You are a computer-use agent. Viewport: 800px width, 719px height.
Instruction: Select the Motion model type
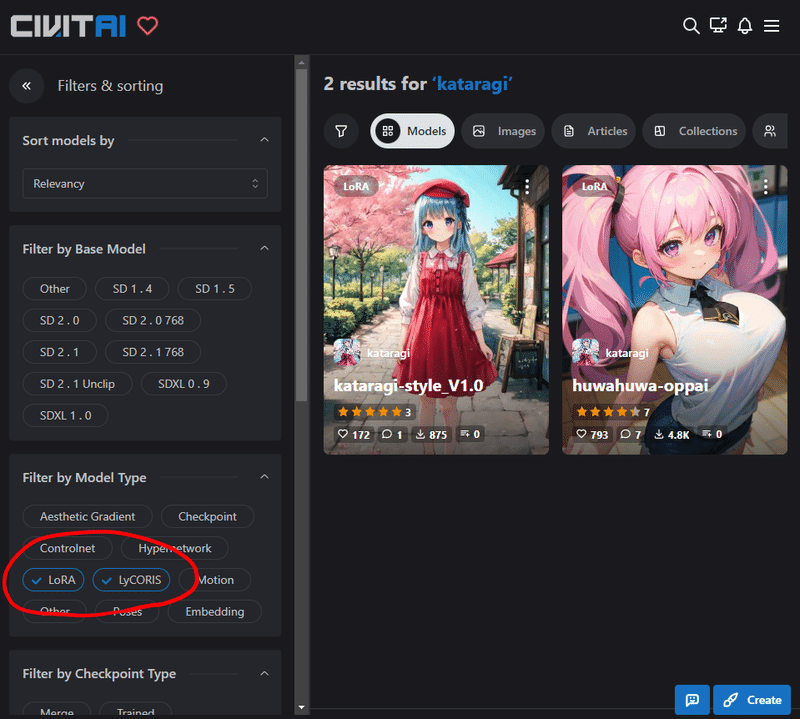click(215, 580)
